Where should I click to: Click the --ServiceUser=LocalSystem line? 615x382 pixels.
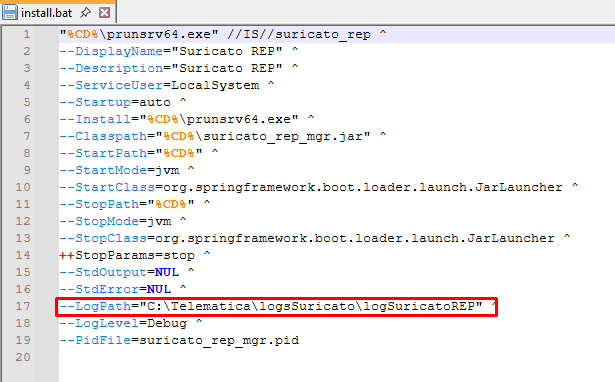pyautogui.click(x=167, y=85)
